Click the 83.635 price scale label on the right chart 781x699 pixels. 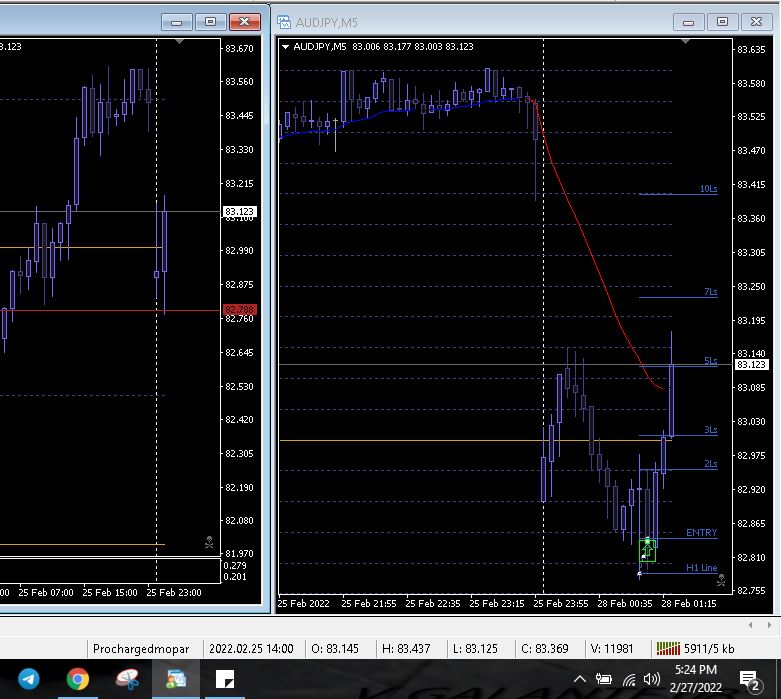pos(751,49)
